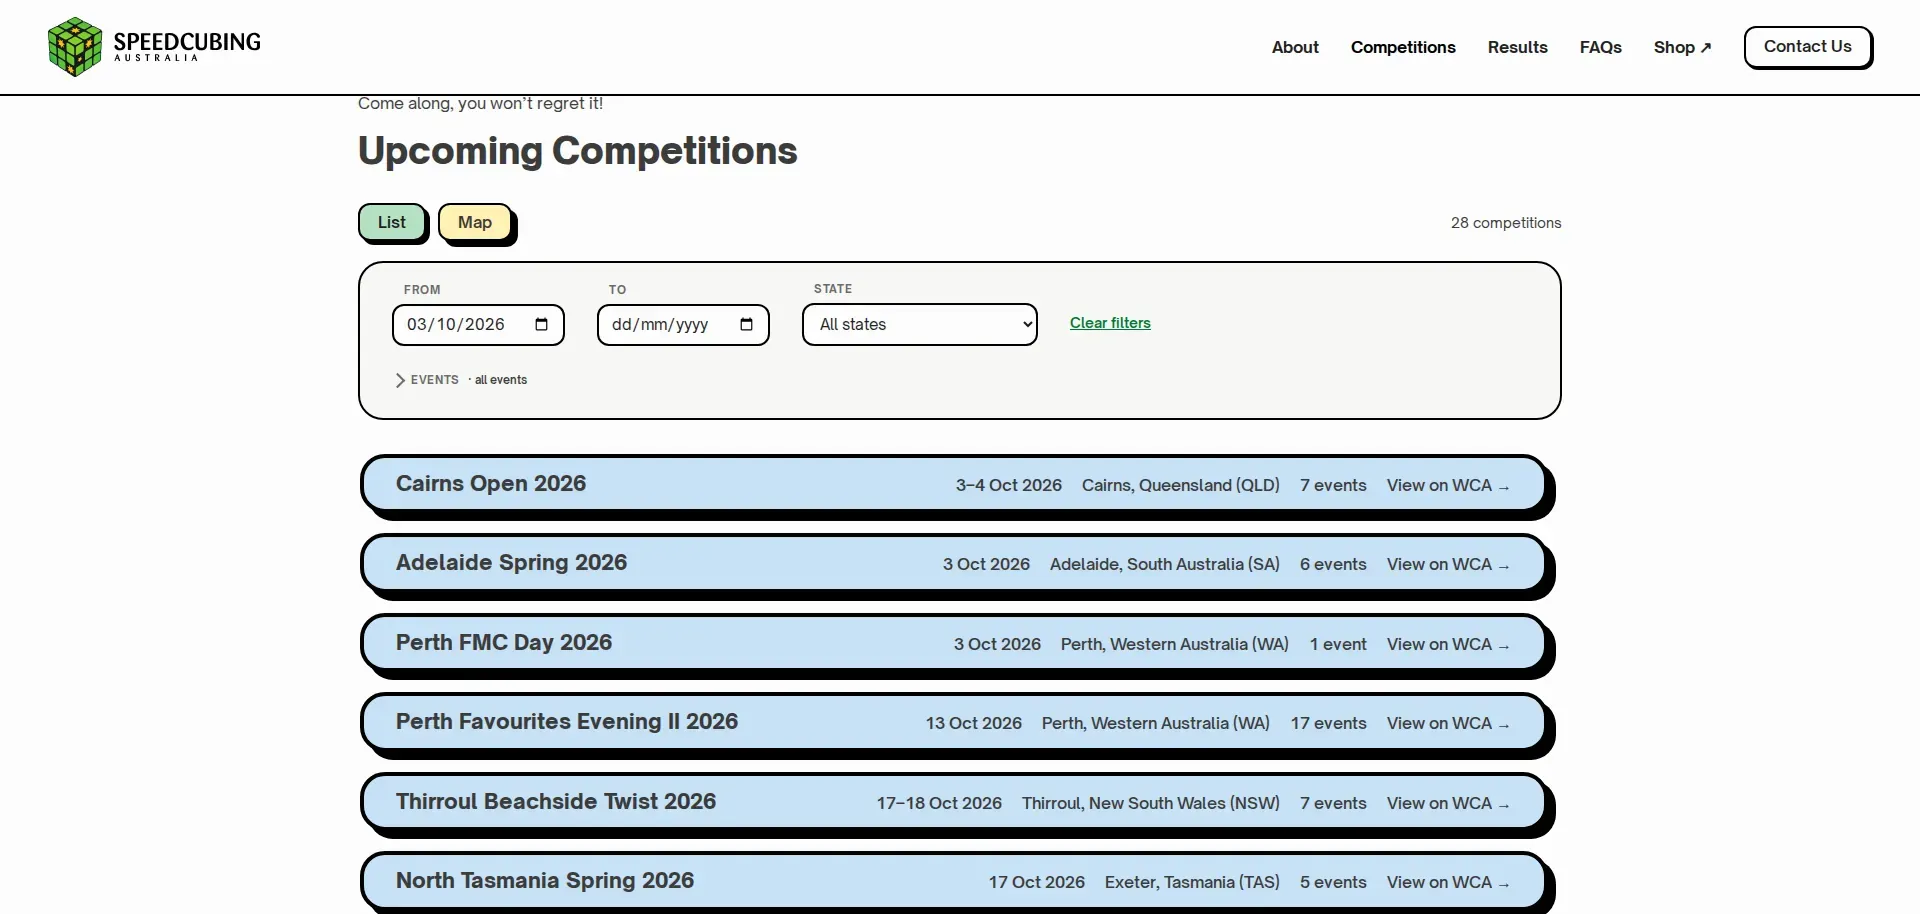Click the Clear filters link
The height and width of the screenshot is (914, 1920).
coord(1110,323)
